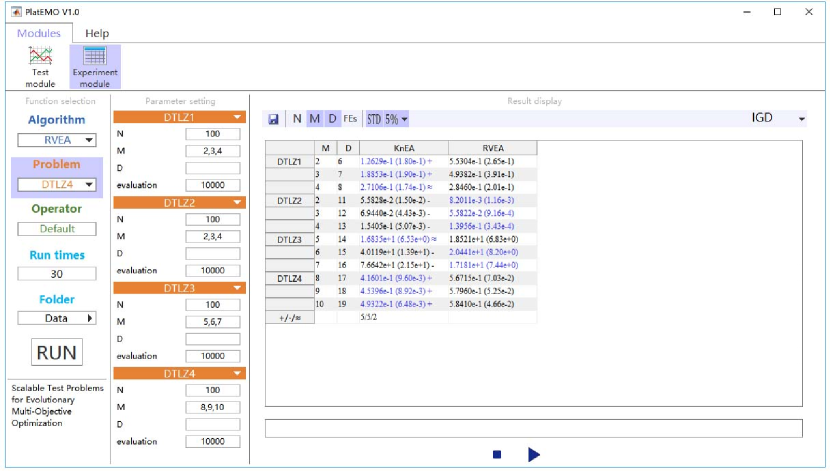Toggle the D column display
The width and height of the screenshot is (830, 471).
[x=332, y=119]
